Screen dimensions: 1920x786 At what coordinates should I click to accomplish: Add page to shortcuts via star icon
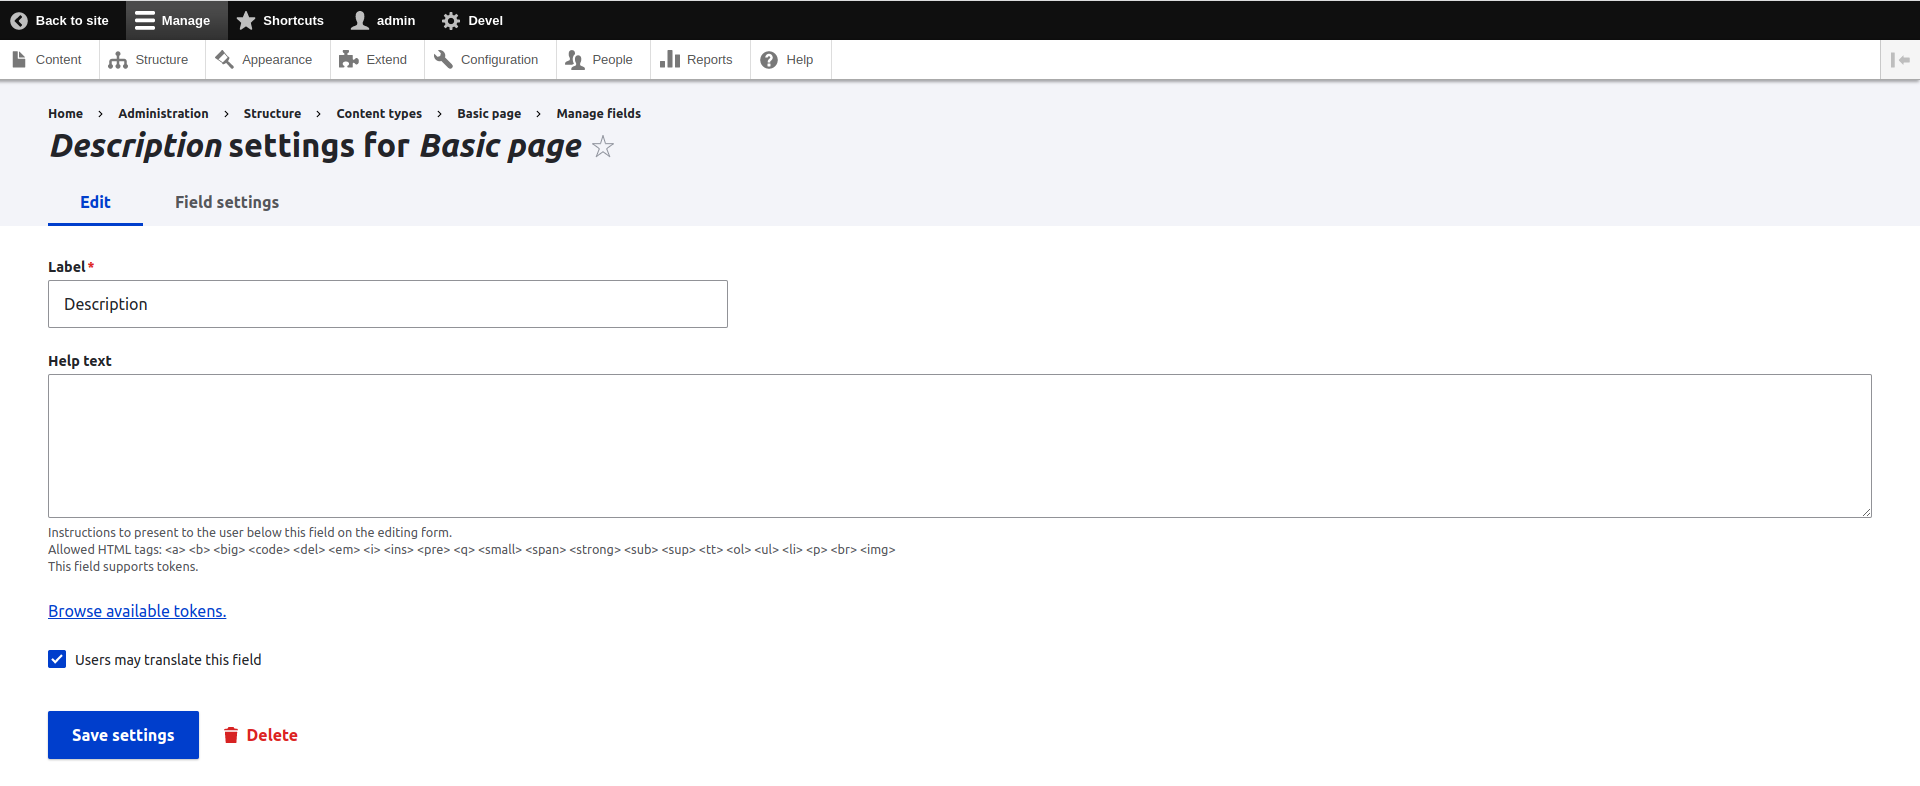click(603, 147)
